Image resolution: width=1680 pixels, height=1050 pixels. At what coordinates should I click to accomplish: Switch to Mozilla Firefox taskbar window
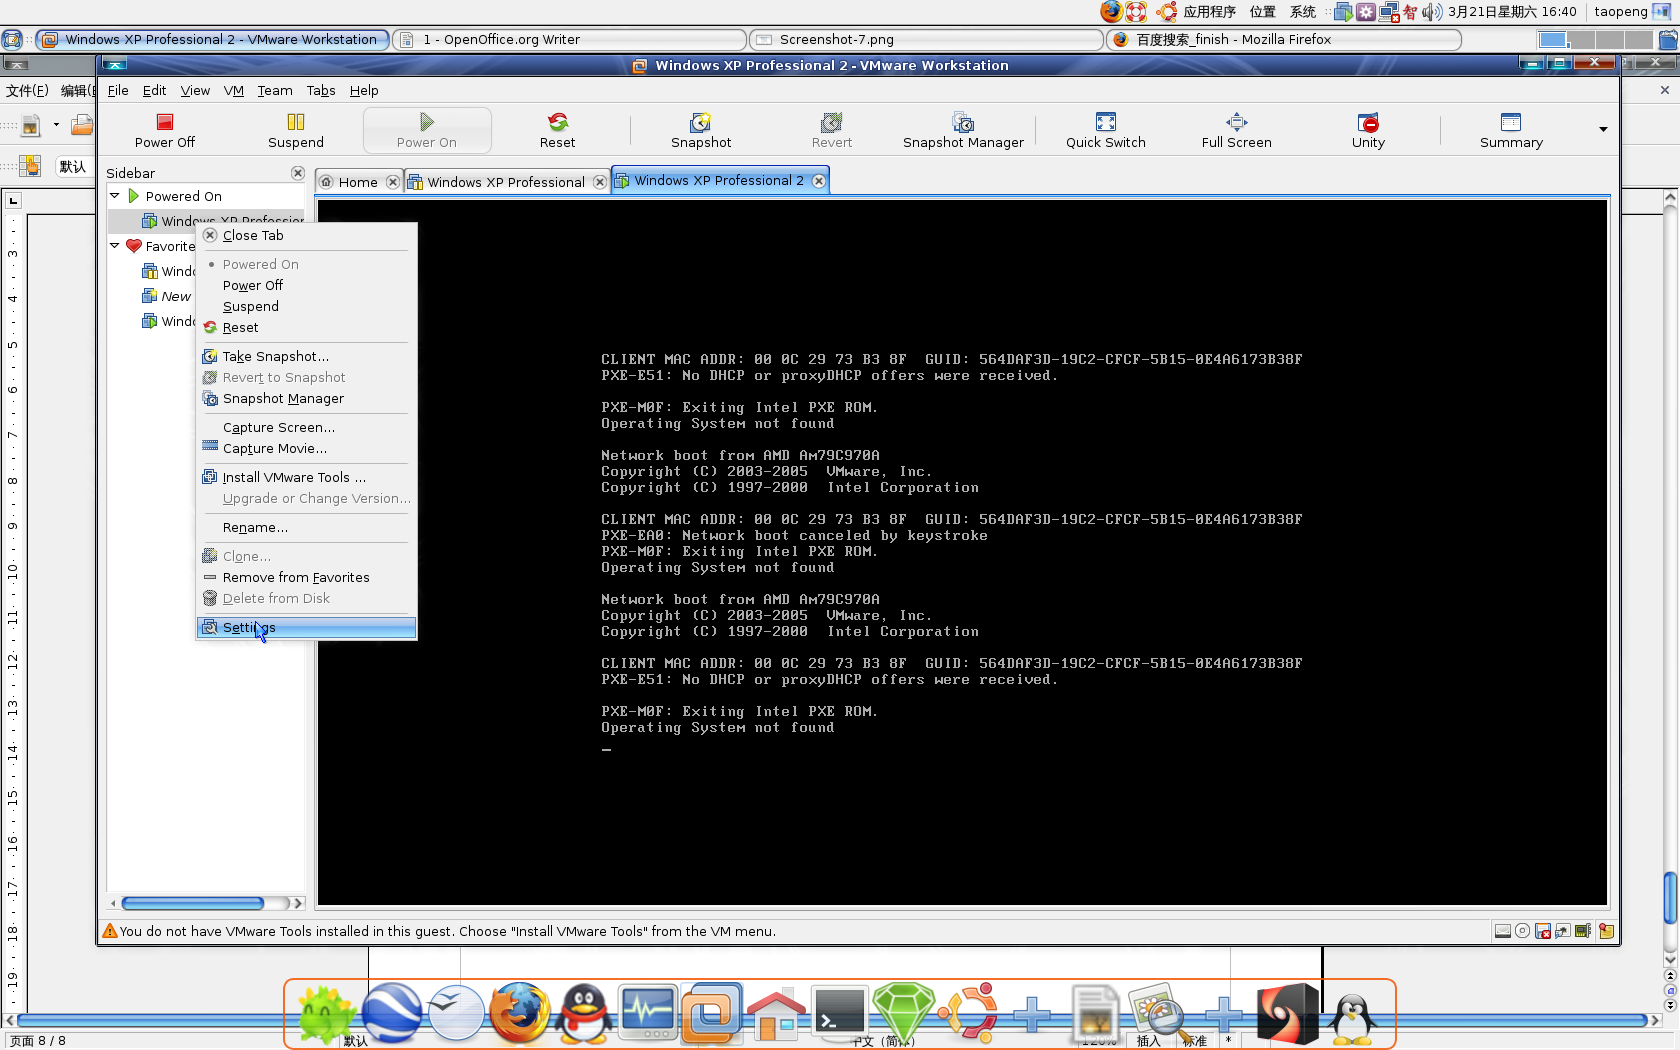click(1284, 39)
